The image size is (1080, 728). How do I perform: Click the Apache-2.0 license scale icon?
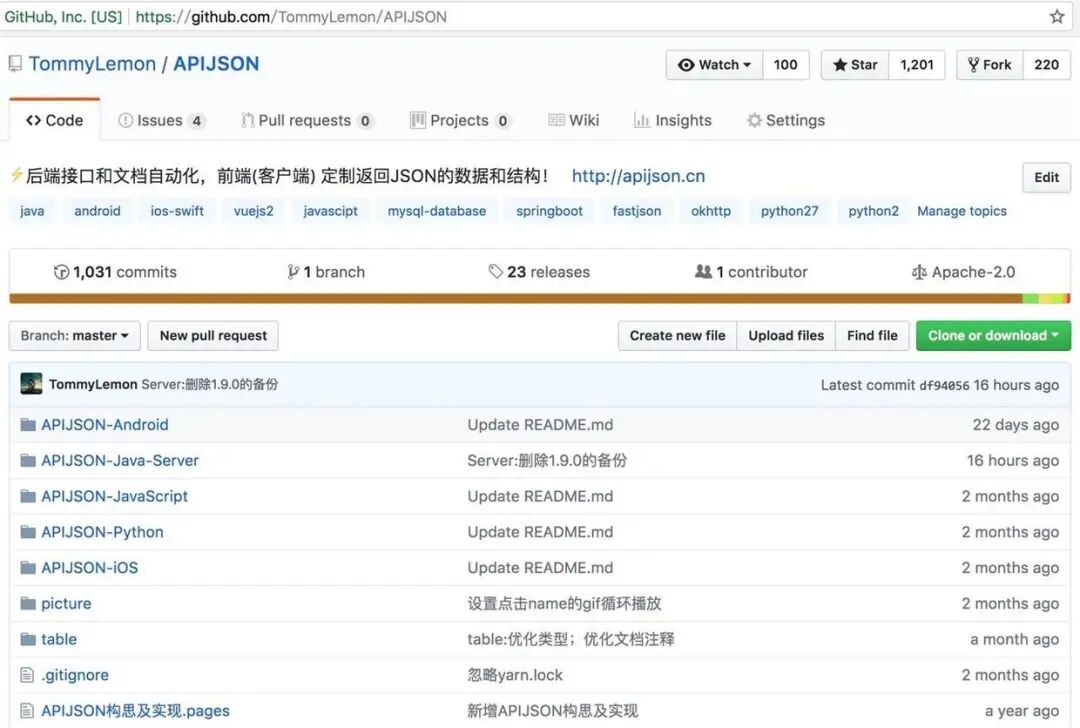[919, 271]
